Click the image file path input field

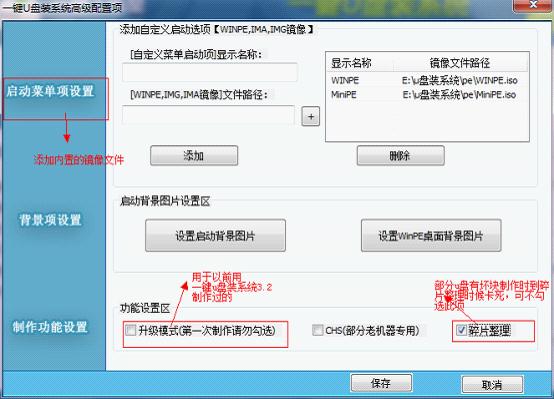208,115
